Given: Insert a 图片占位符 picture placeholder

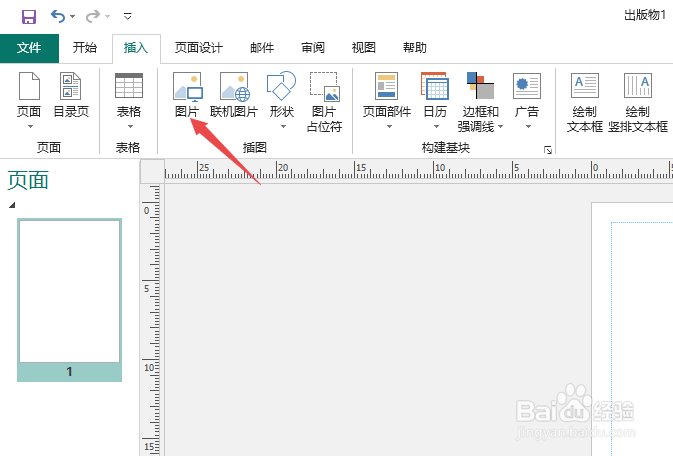Looking at the screenshot, I should click(x=324, y=102).
